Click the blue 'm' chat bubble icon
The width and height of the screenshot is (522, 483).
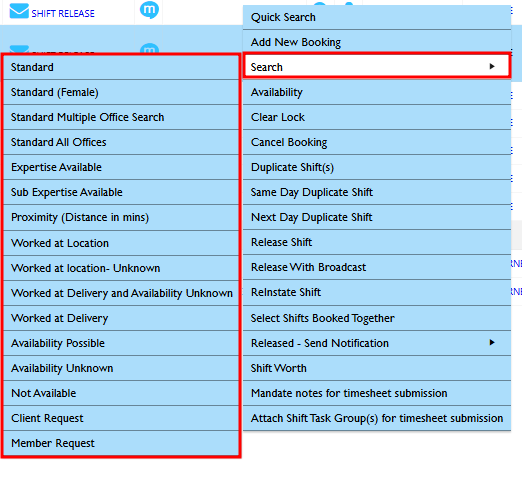click(x=149, y=10)
